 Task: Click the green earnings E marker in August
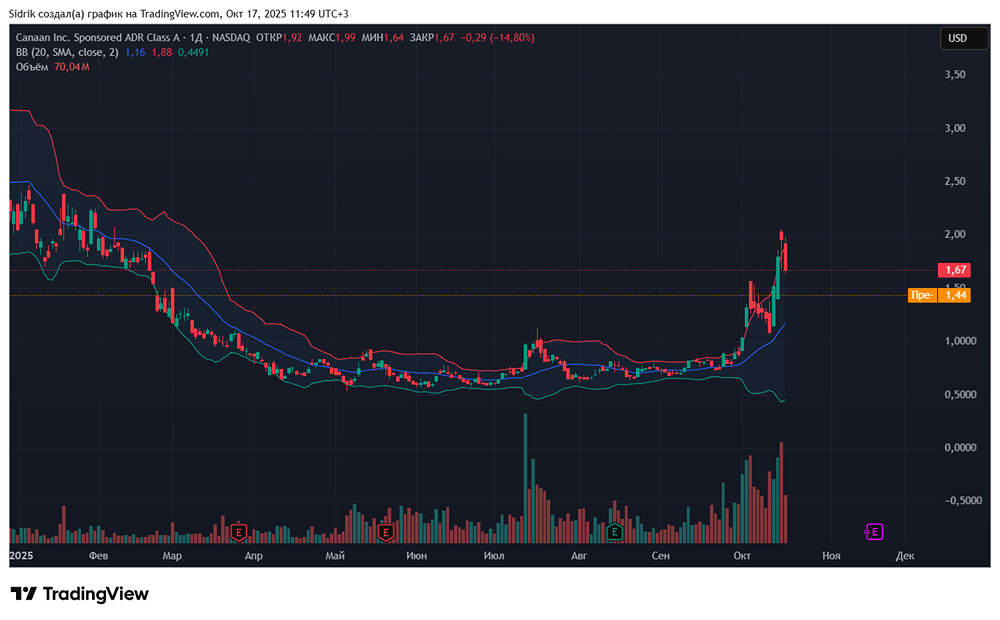click(614, 531)
